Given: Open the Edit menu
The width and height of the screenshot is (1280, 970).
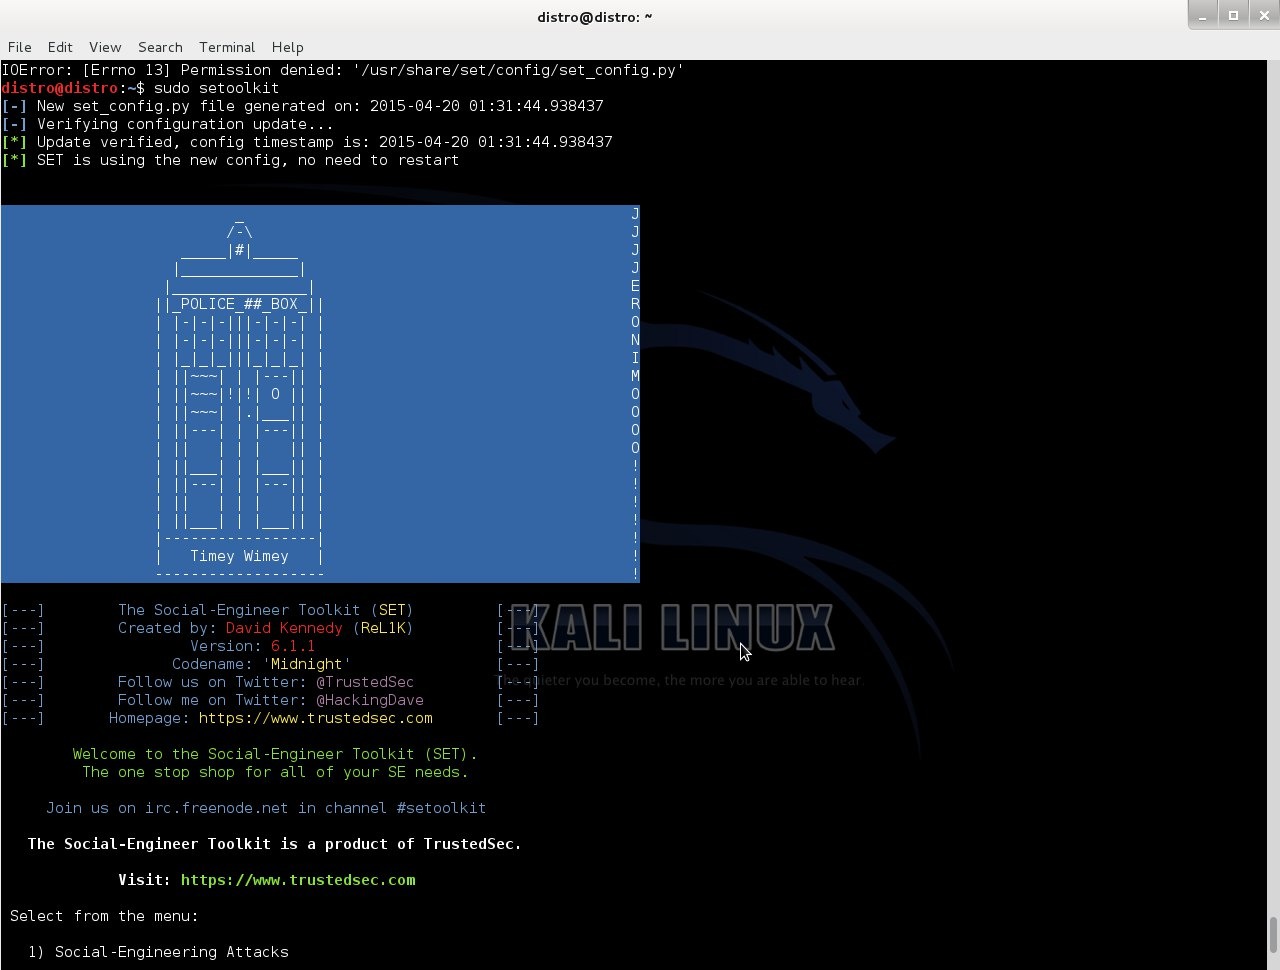Looking at the screenshot, I should (x=60, y=47).
